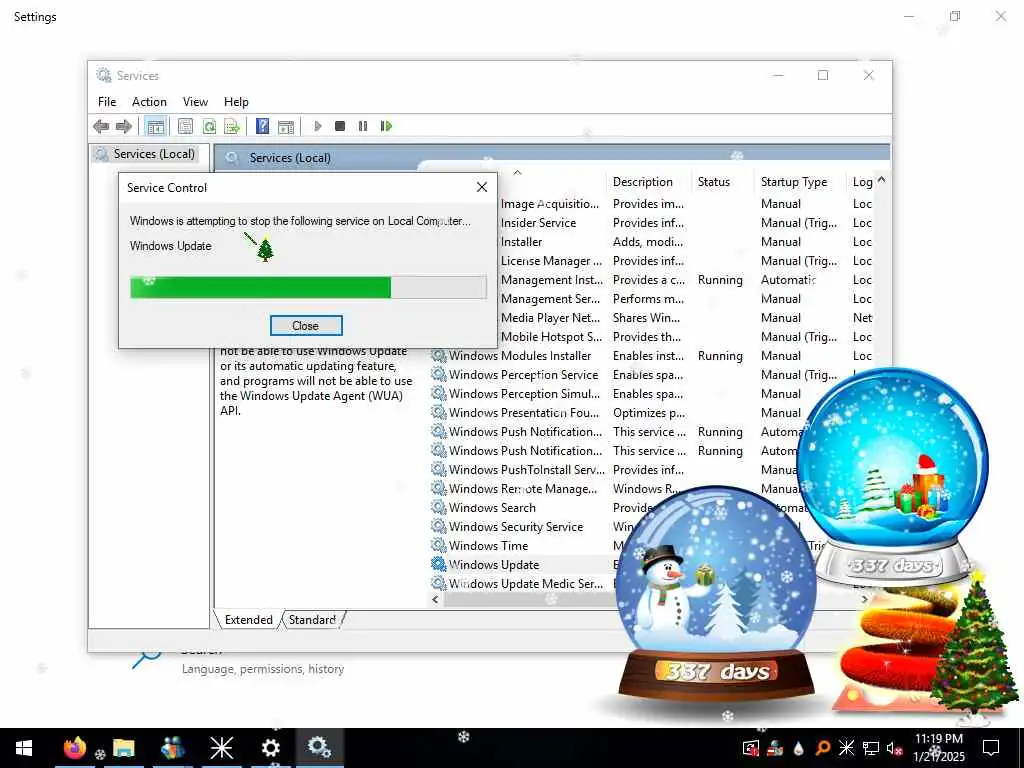This screenshot has width=1024, height=768.
Task: Switch to the Standard tab
Action: [x=312, y=620]
